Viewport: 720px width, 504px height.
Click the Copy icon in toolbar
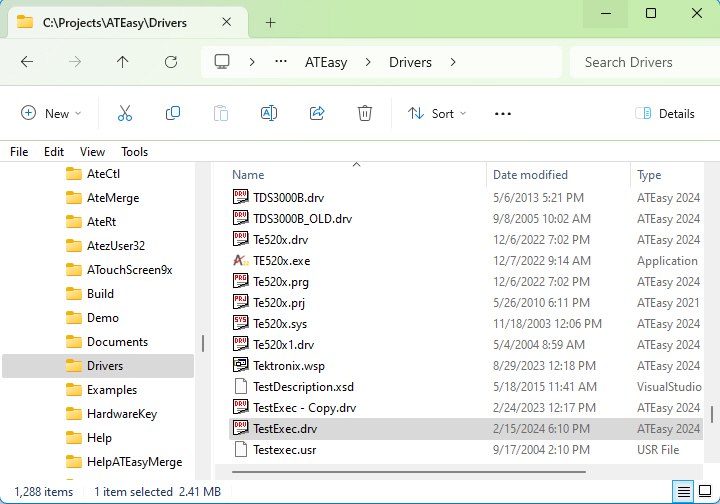pos(173,114)
